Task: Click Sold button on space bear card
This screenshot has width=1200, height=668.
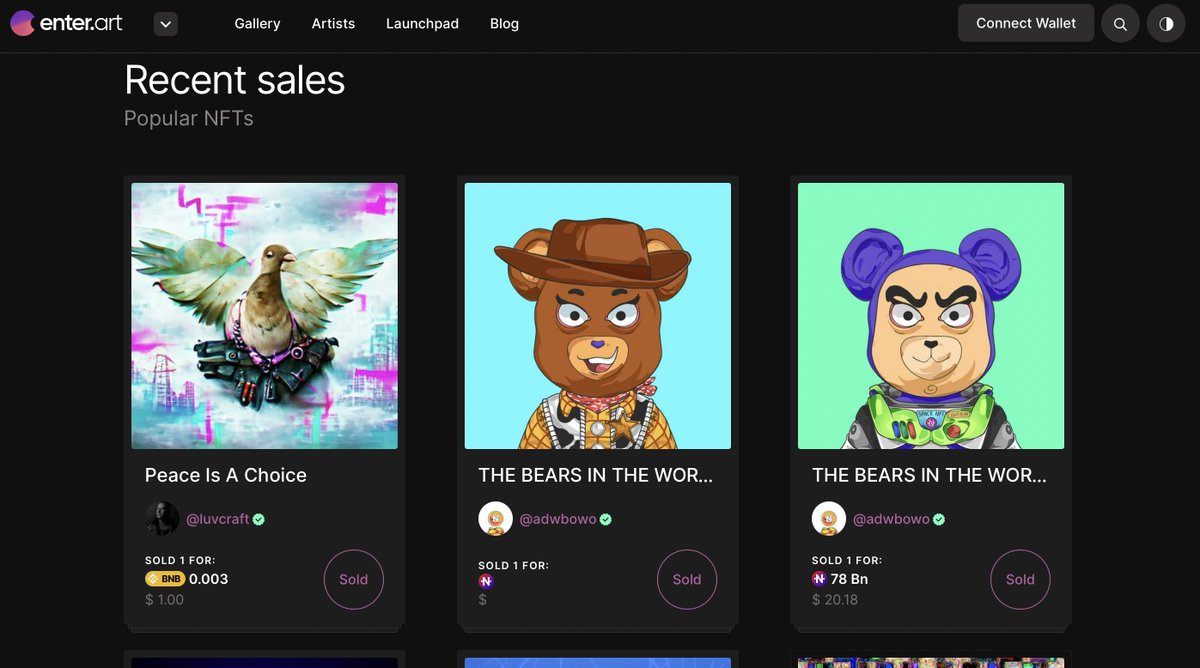Action: (1020, 579)
